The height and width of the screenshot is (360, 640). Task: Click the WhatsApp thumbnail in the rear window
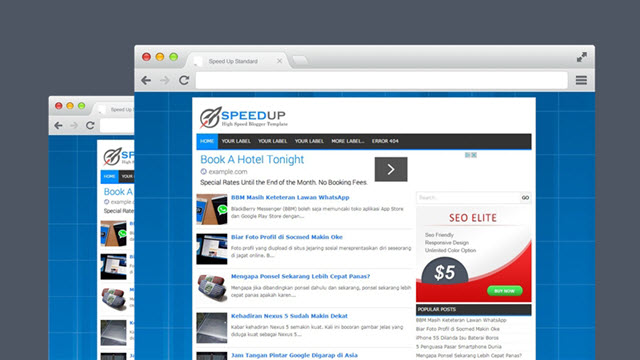point(113,233)
